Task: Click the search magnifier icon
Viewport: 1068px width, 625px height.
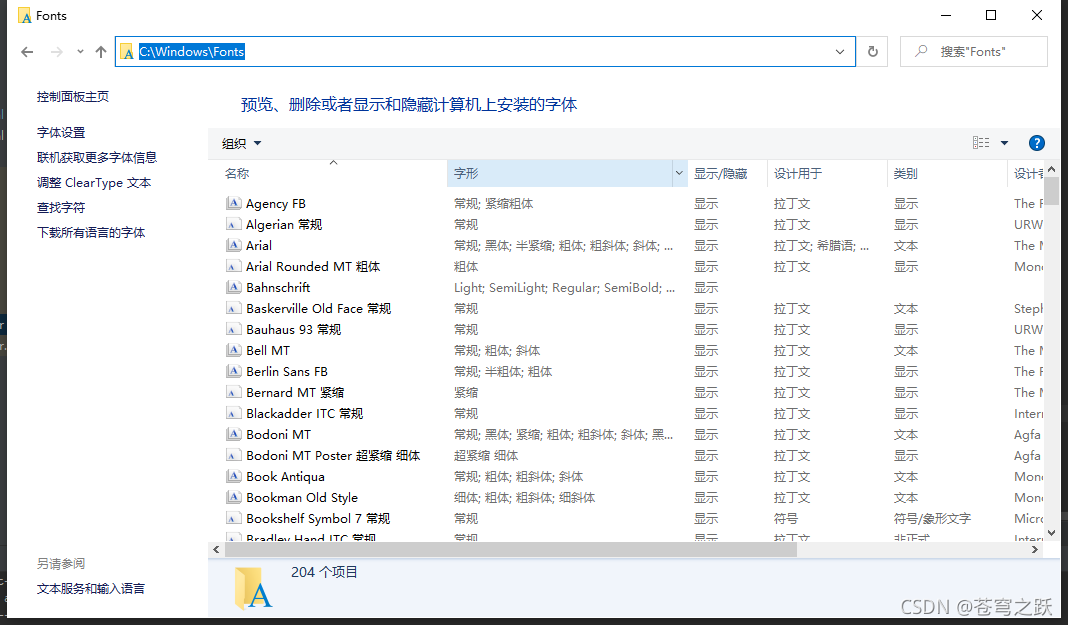Action: [x=921, y=51]
